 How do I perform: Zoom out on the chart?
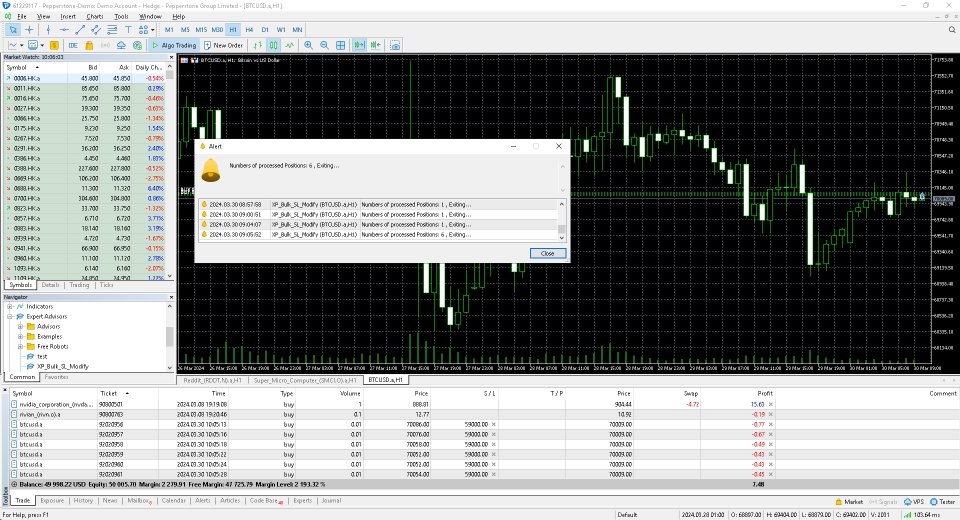tap(324, 45)
